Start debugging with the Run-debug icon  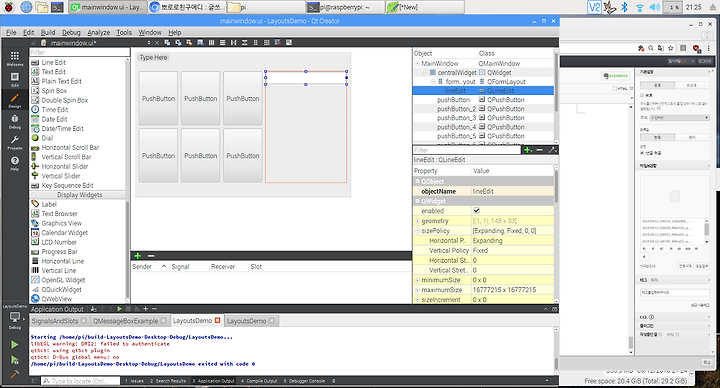tap(15, 360)
